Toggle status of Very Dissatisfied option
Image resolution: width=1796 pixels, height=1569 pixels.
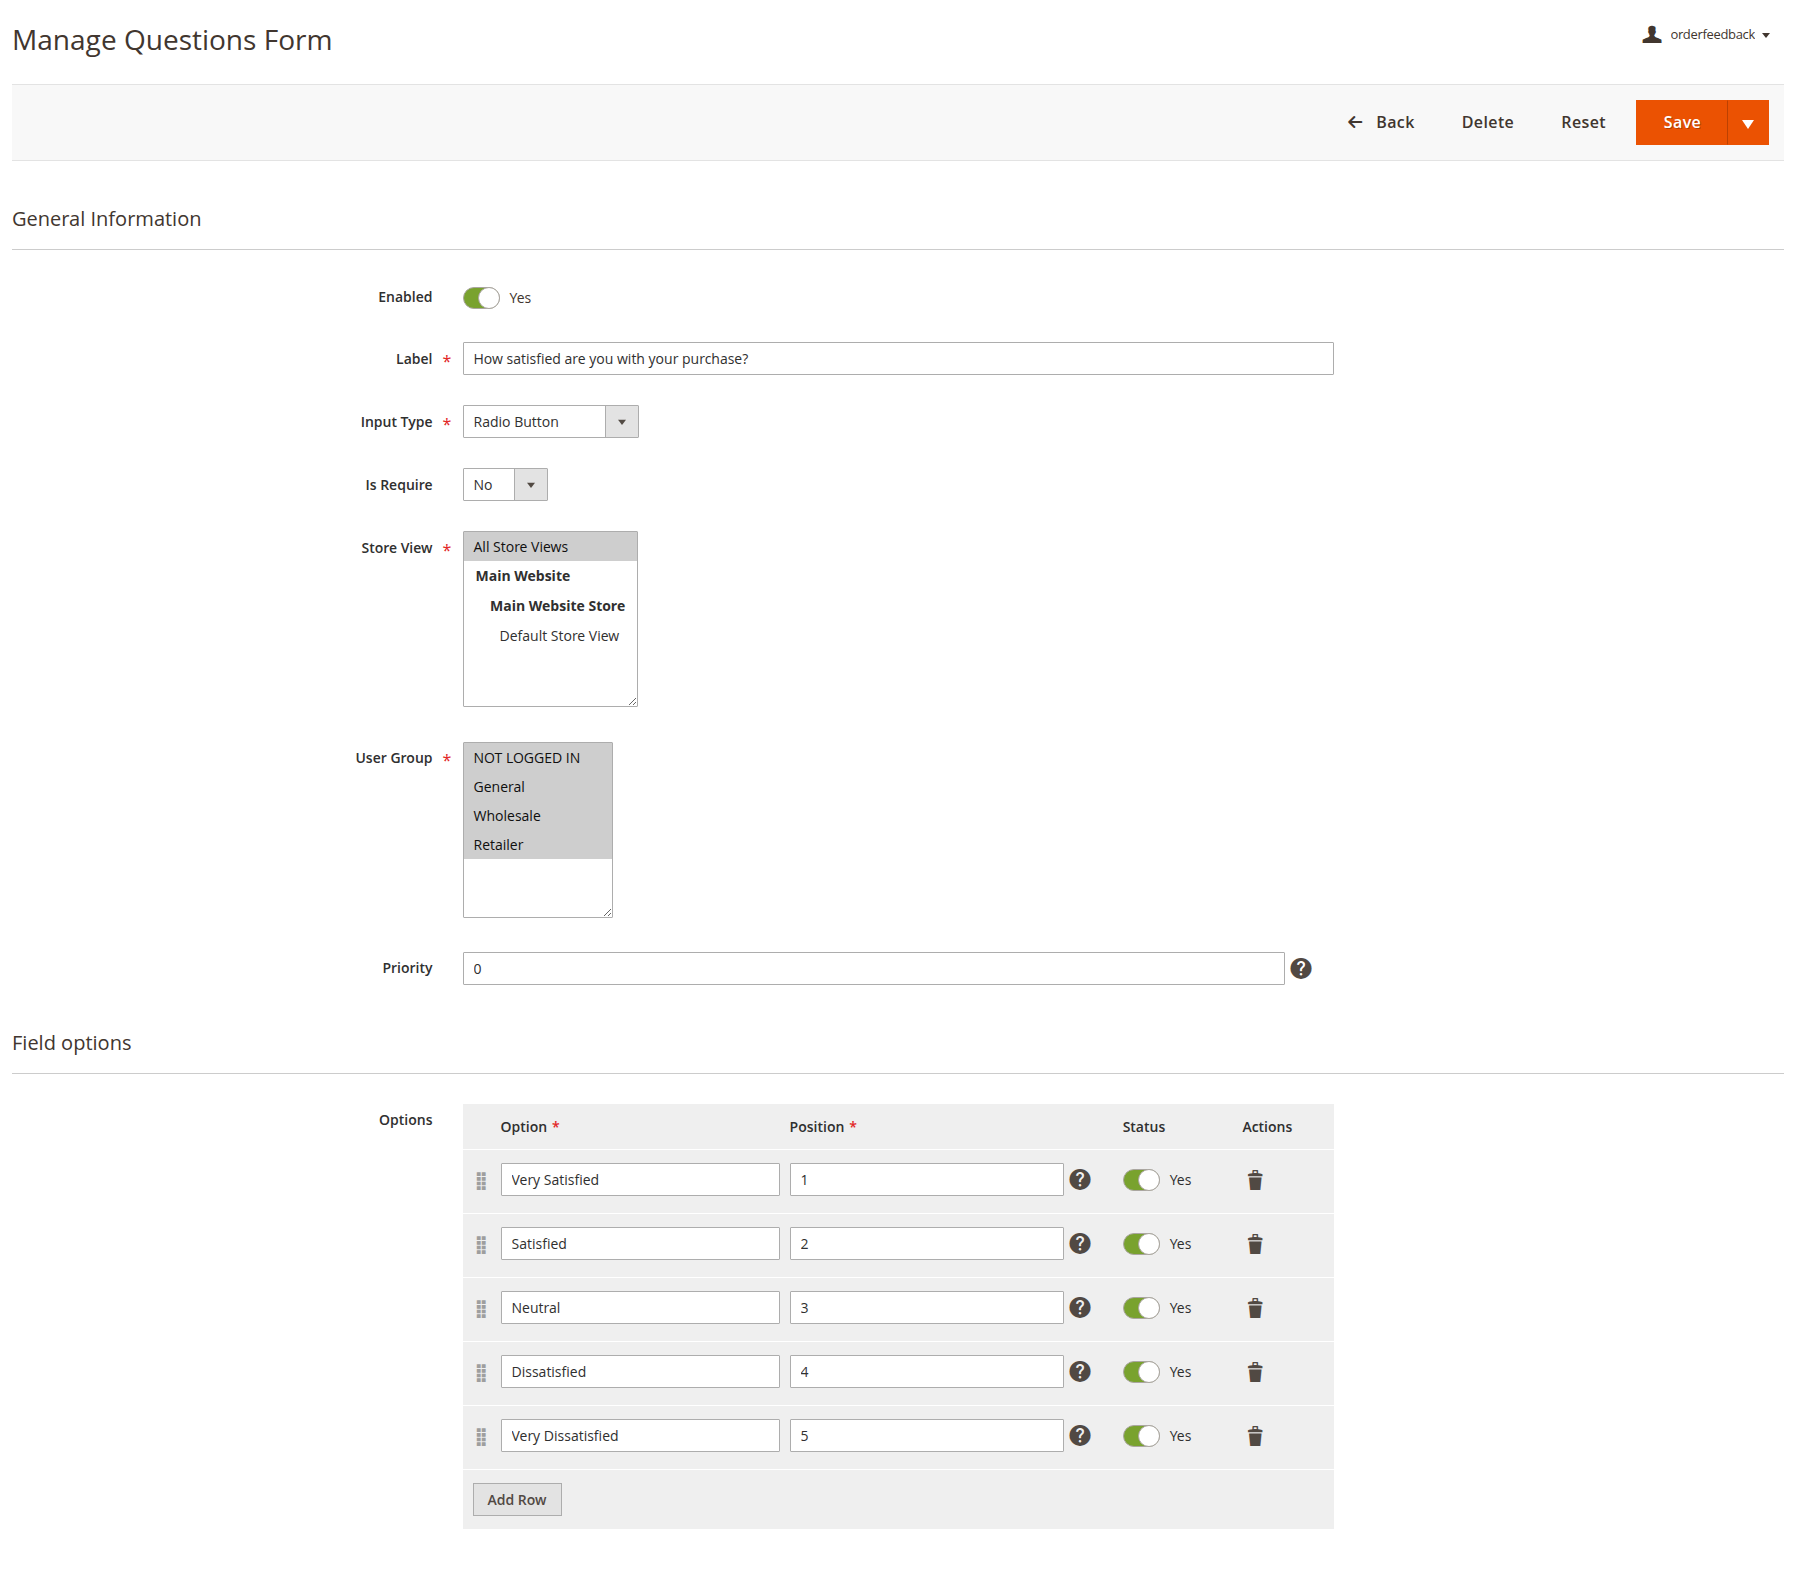[x=1141, y=1436]
